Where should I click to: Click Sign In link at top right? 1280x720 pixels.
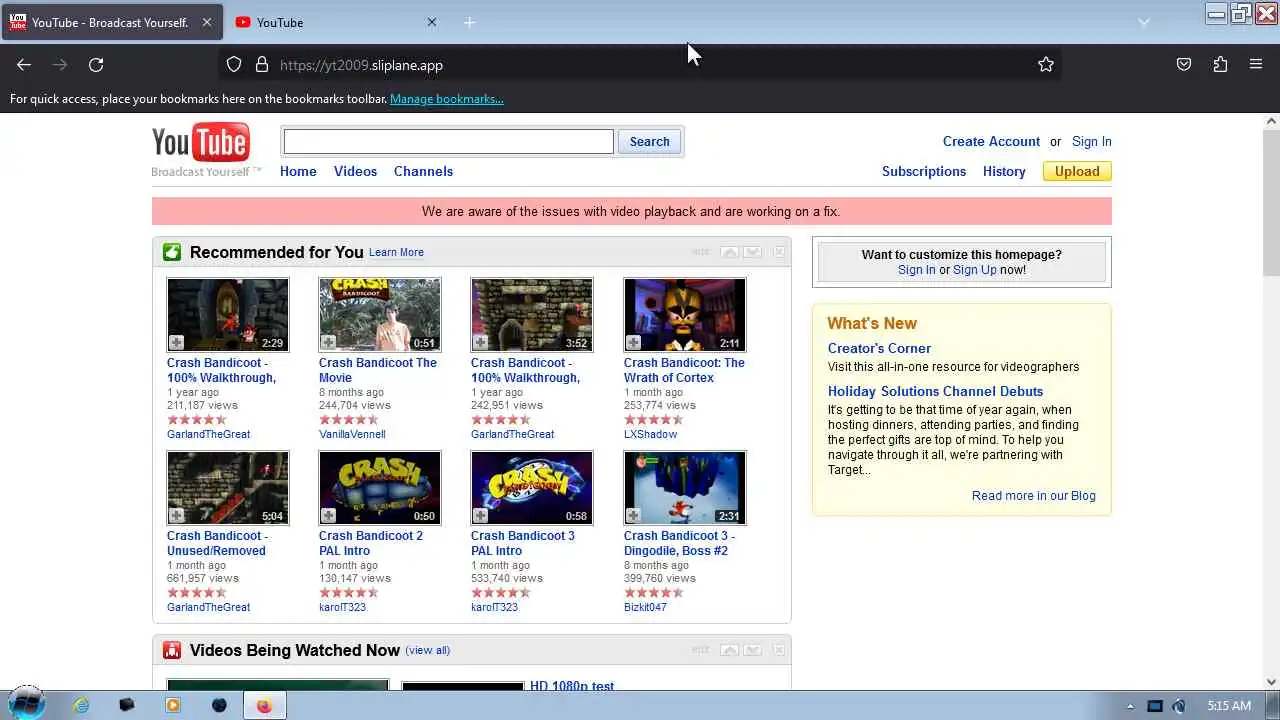coord(1092,141)
